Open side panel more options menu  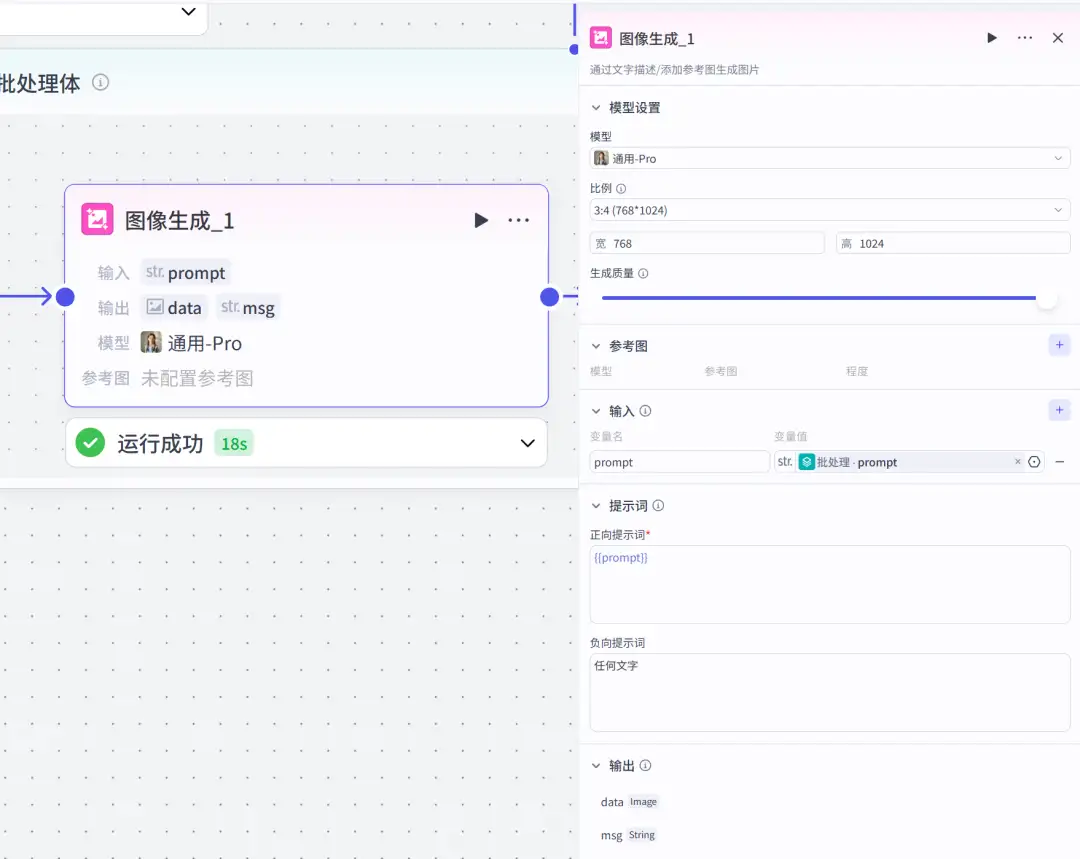(x=1025, y=38)
